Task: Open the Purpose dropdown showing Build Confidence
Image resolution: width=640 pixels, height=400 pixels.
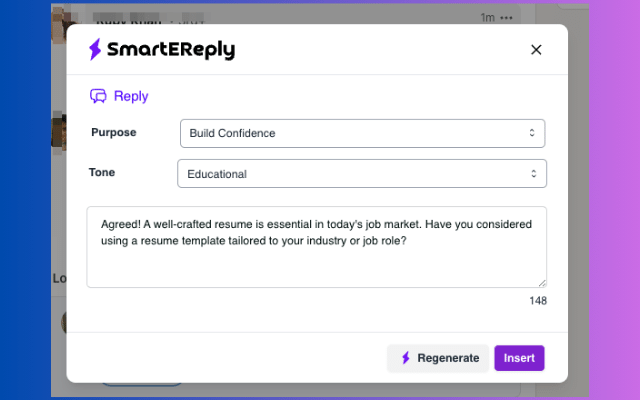Action: [362, 133]
